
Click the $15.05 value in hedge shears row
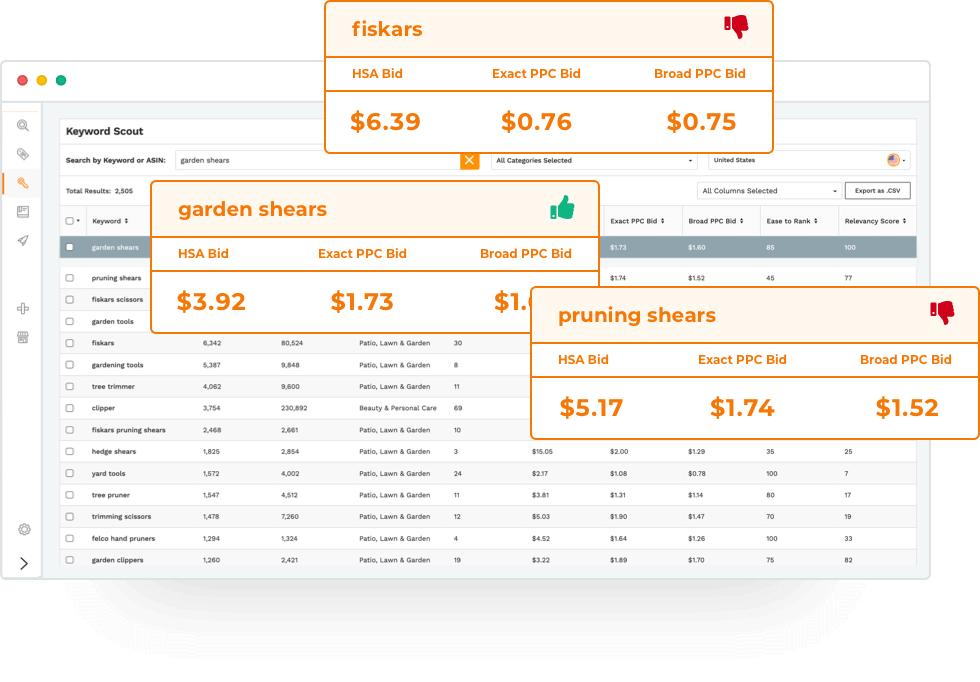point(542,451)
